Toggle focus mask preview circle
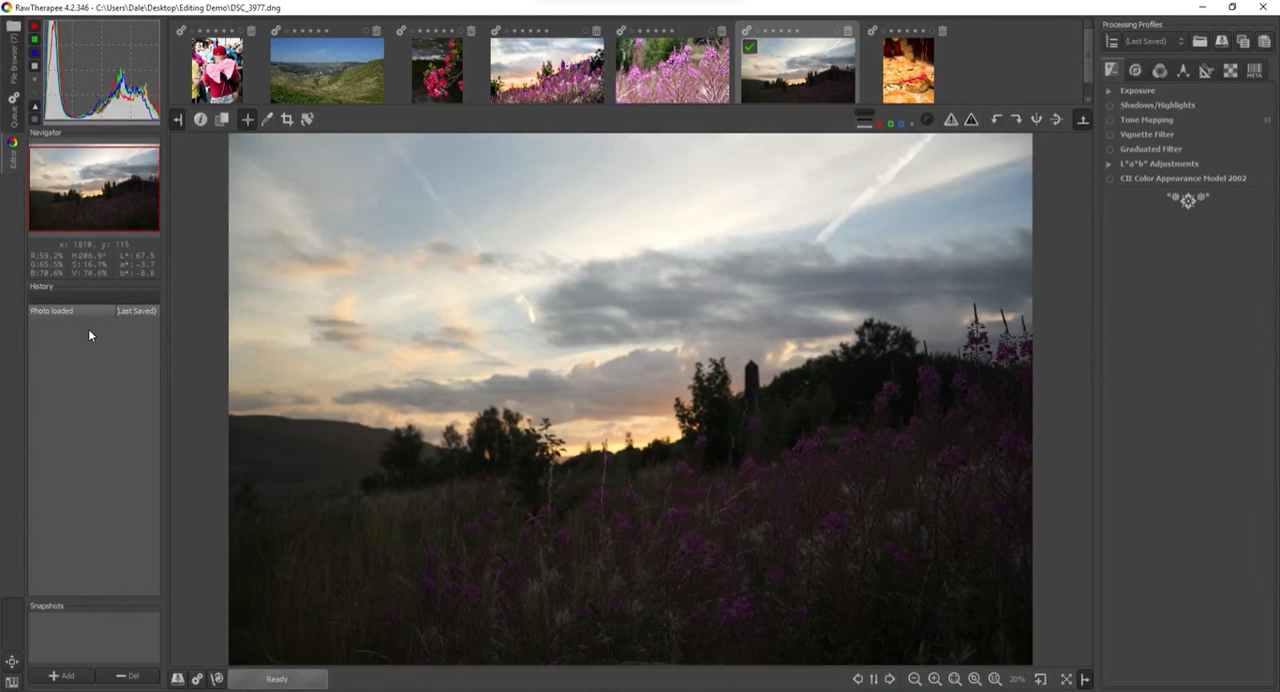The height and width of the screenshot is (692, 1280). (927, 120)
